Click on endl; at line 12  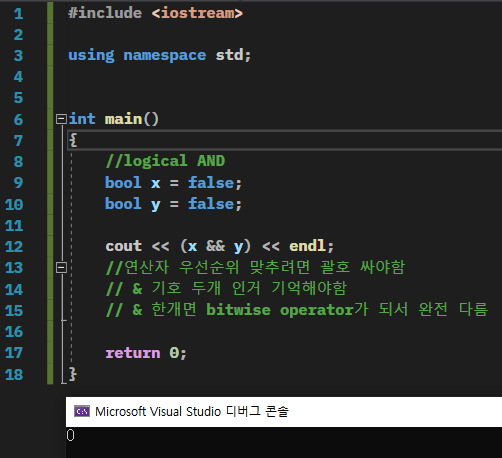(x=311, y=246)
